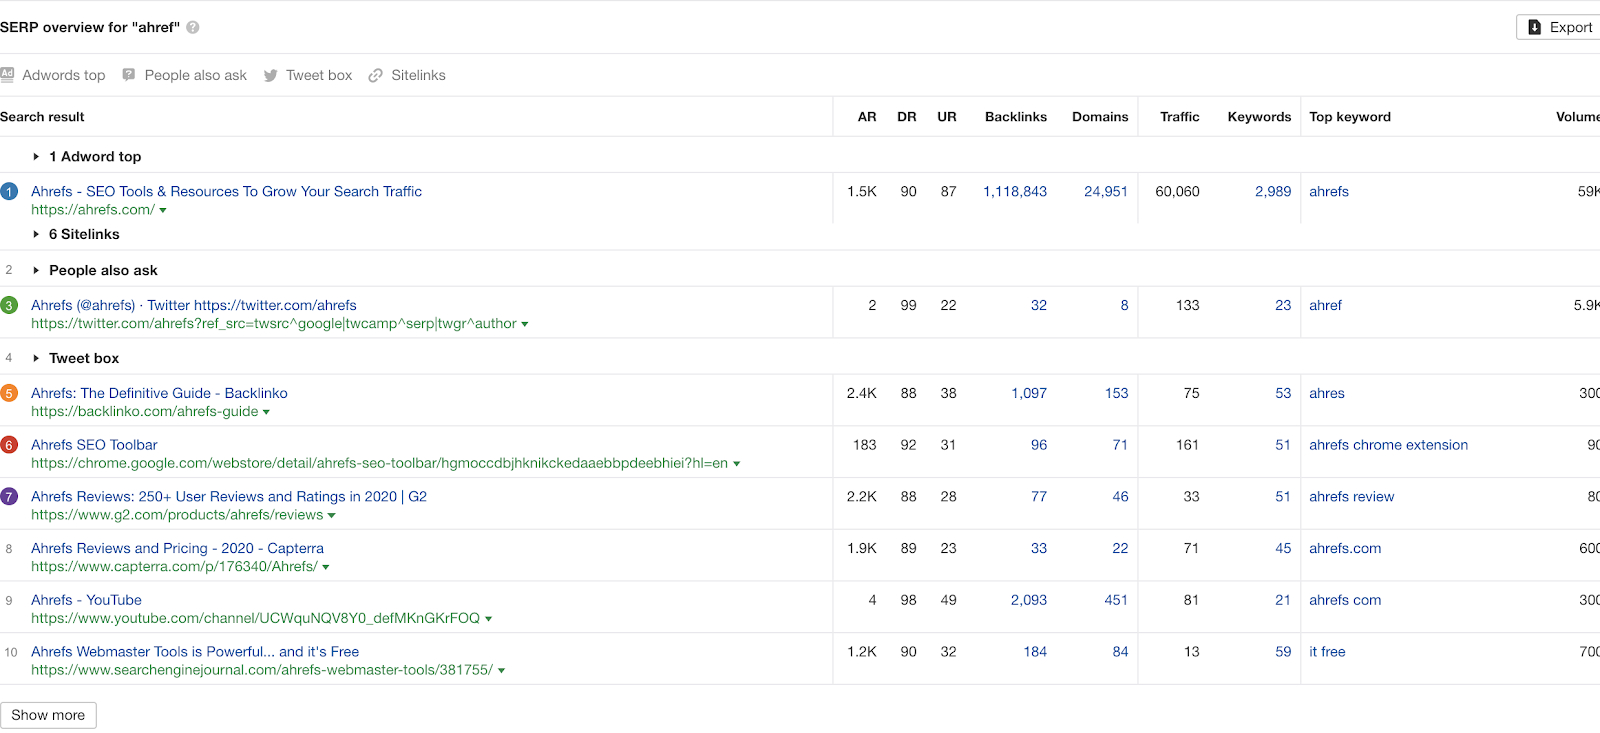
Task: Click the Domains column header
Action: coord(1100,117)
